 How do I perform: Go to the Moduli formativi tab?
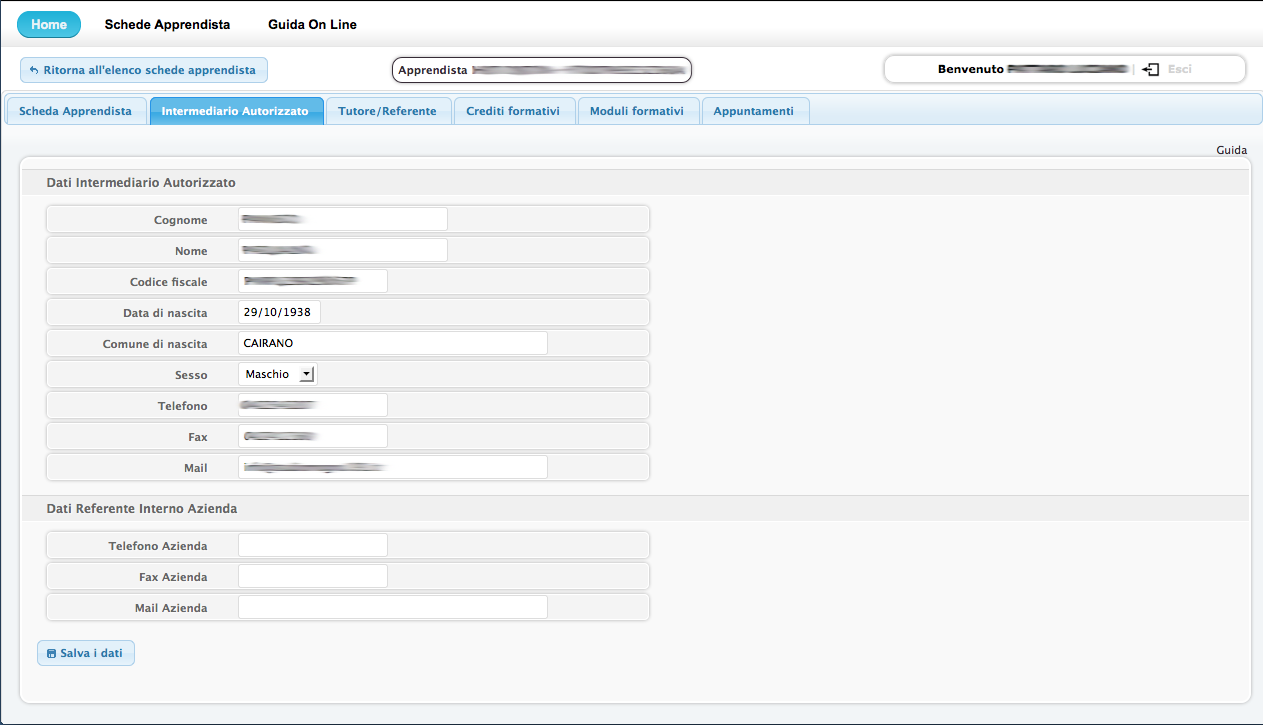(x=637, y=111)
